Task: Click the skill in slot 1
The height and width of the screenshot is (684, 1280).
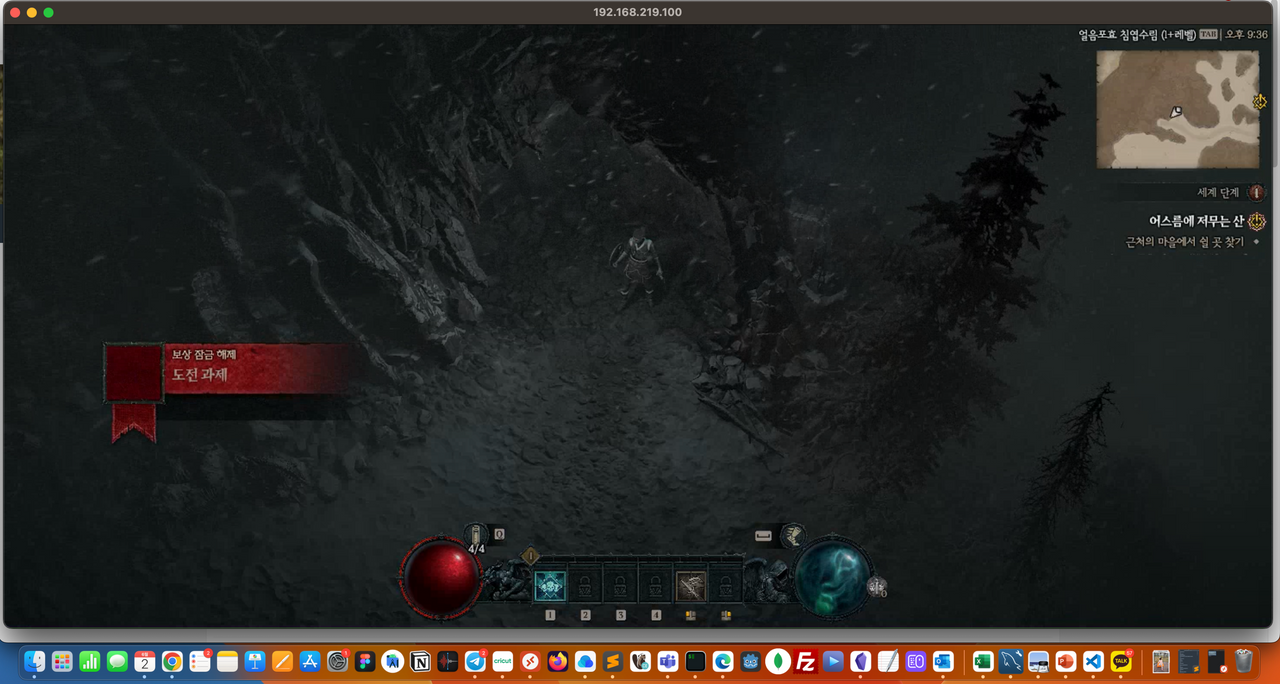Action: point(550,586)
